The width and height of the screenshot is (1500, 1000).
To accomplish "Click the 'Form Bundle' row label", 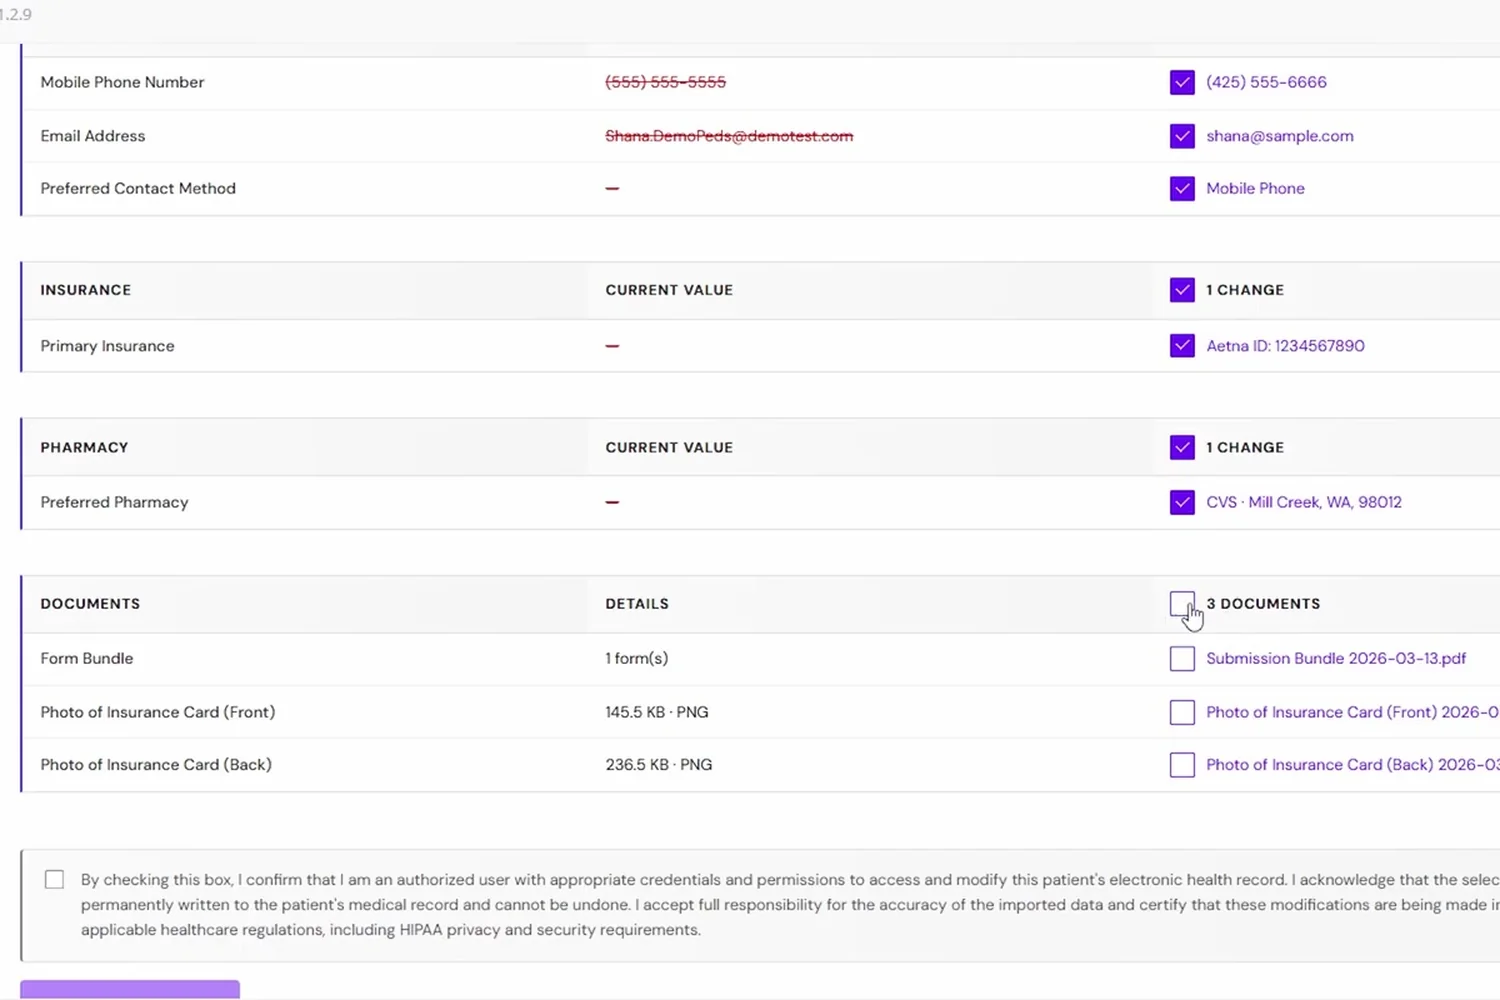I will pos(87,658).
